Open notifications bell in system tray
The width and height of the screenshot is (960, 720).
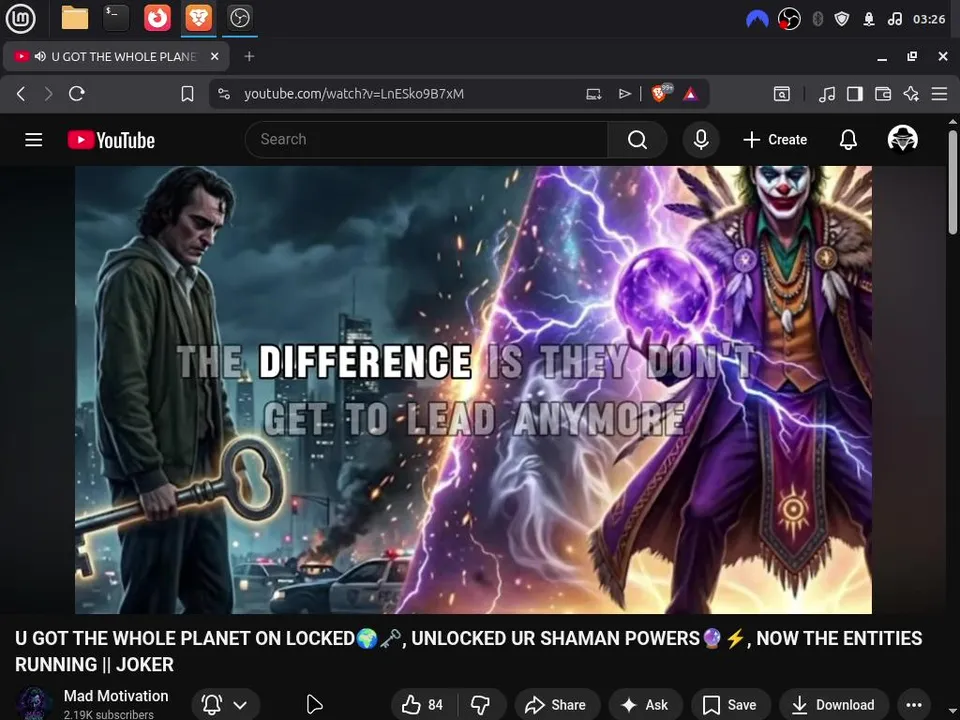point(869,20)
